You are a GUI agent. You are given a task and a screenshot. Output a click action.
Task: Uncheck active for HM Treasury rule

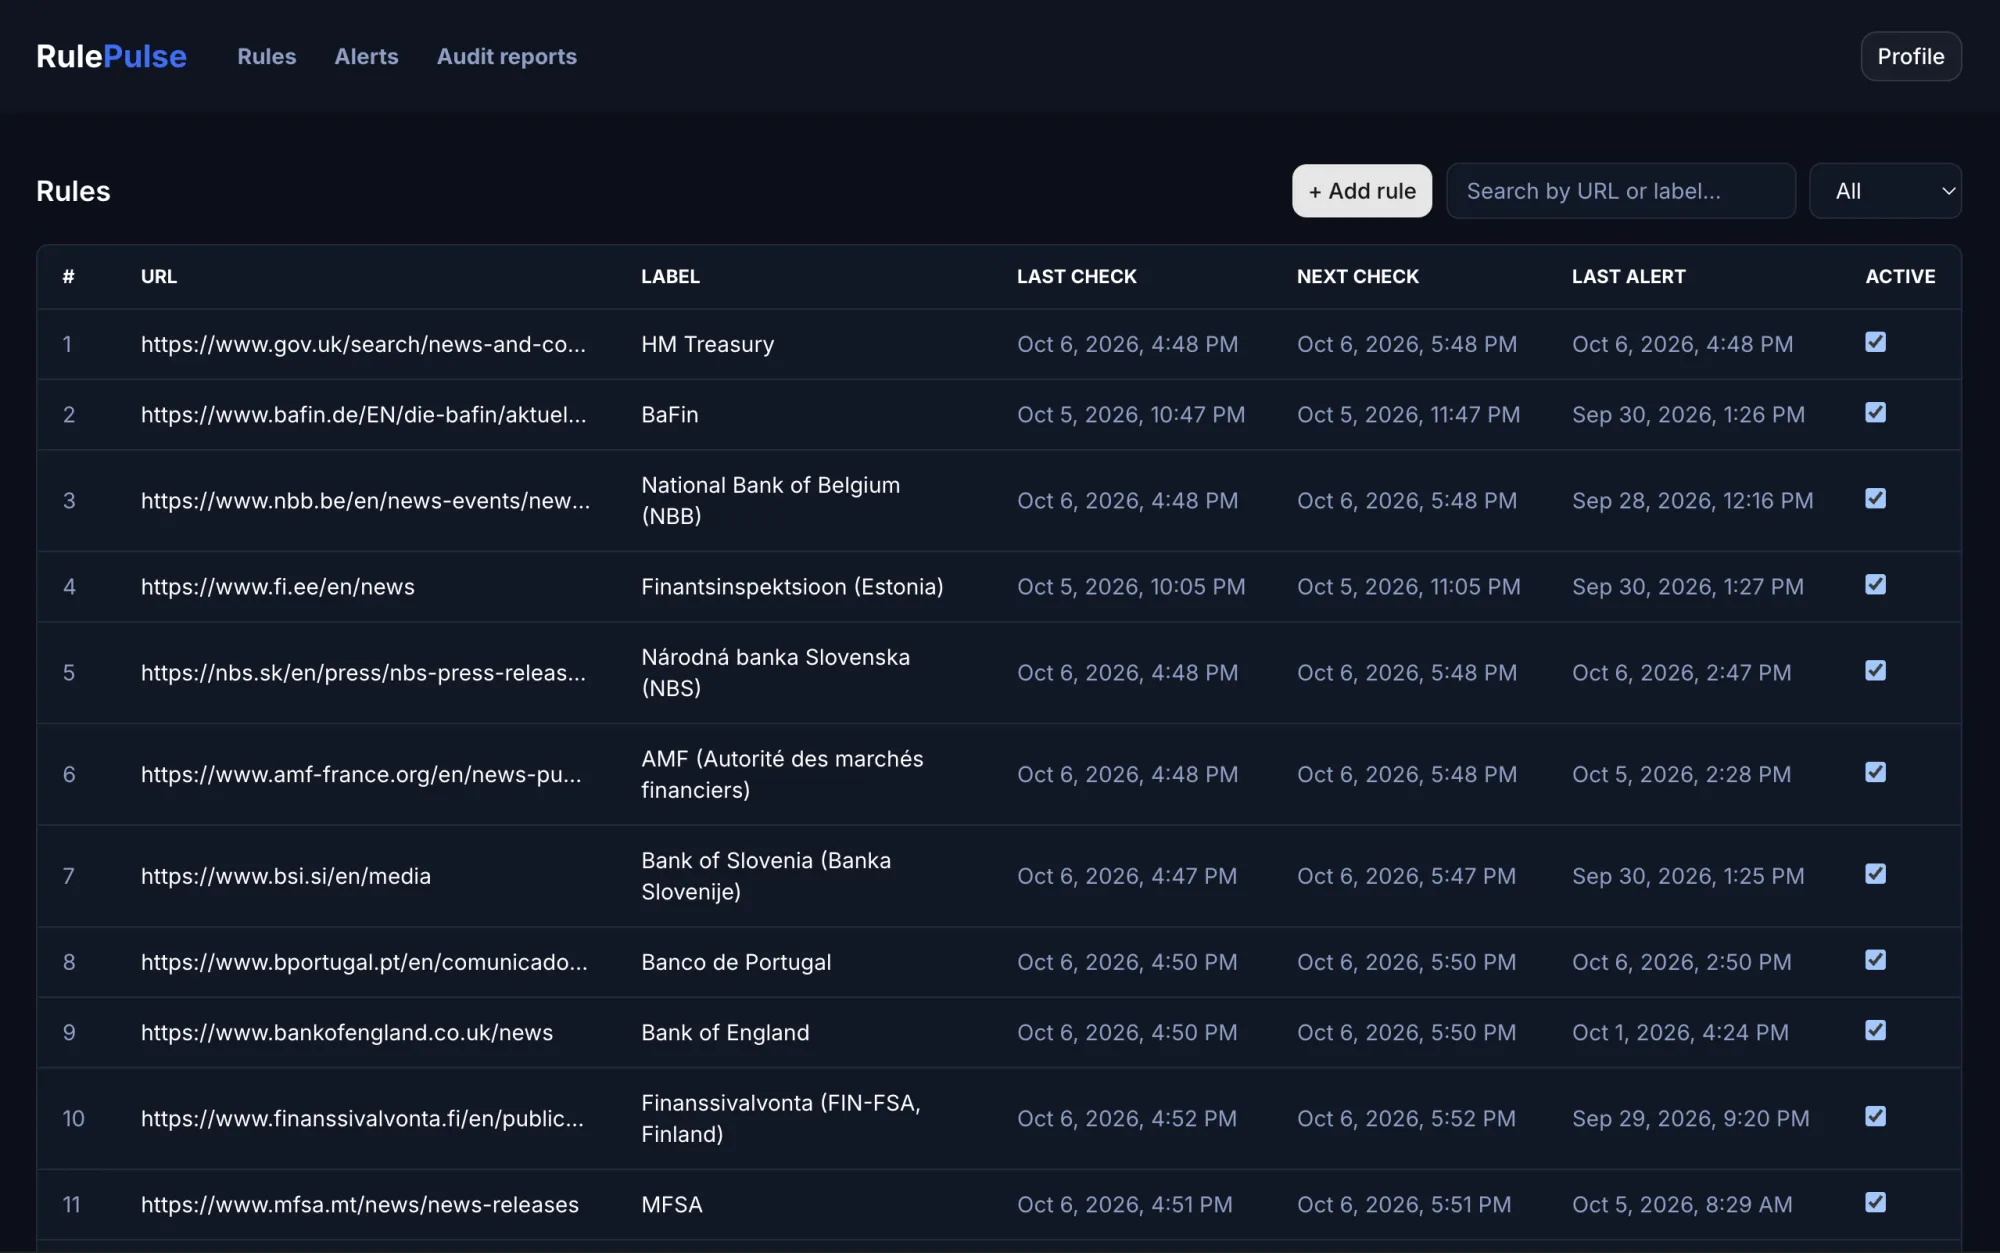tap(1875, 342)
